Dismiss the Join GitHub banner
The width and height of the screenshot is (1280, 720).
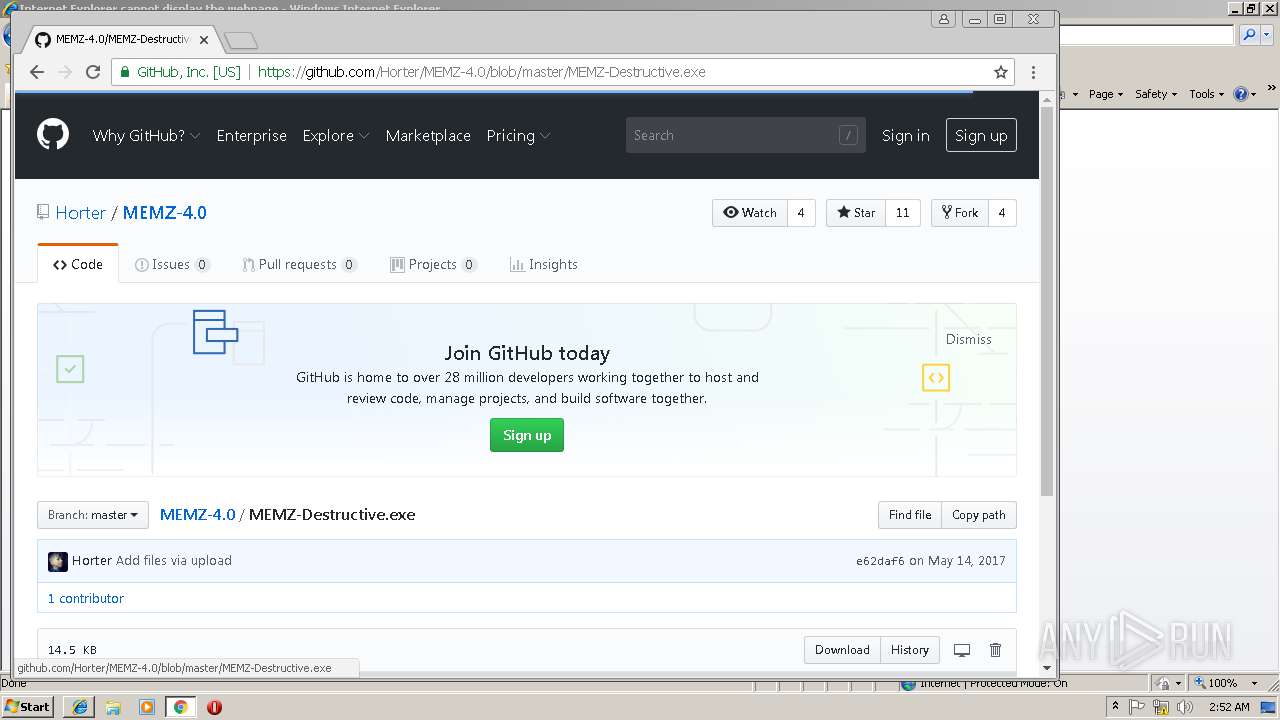click(969, 339)
